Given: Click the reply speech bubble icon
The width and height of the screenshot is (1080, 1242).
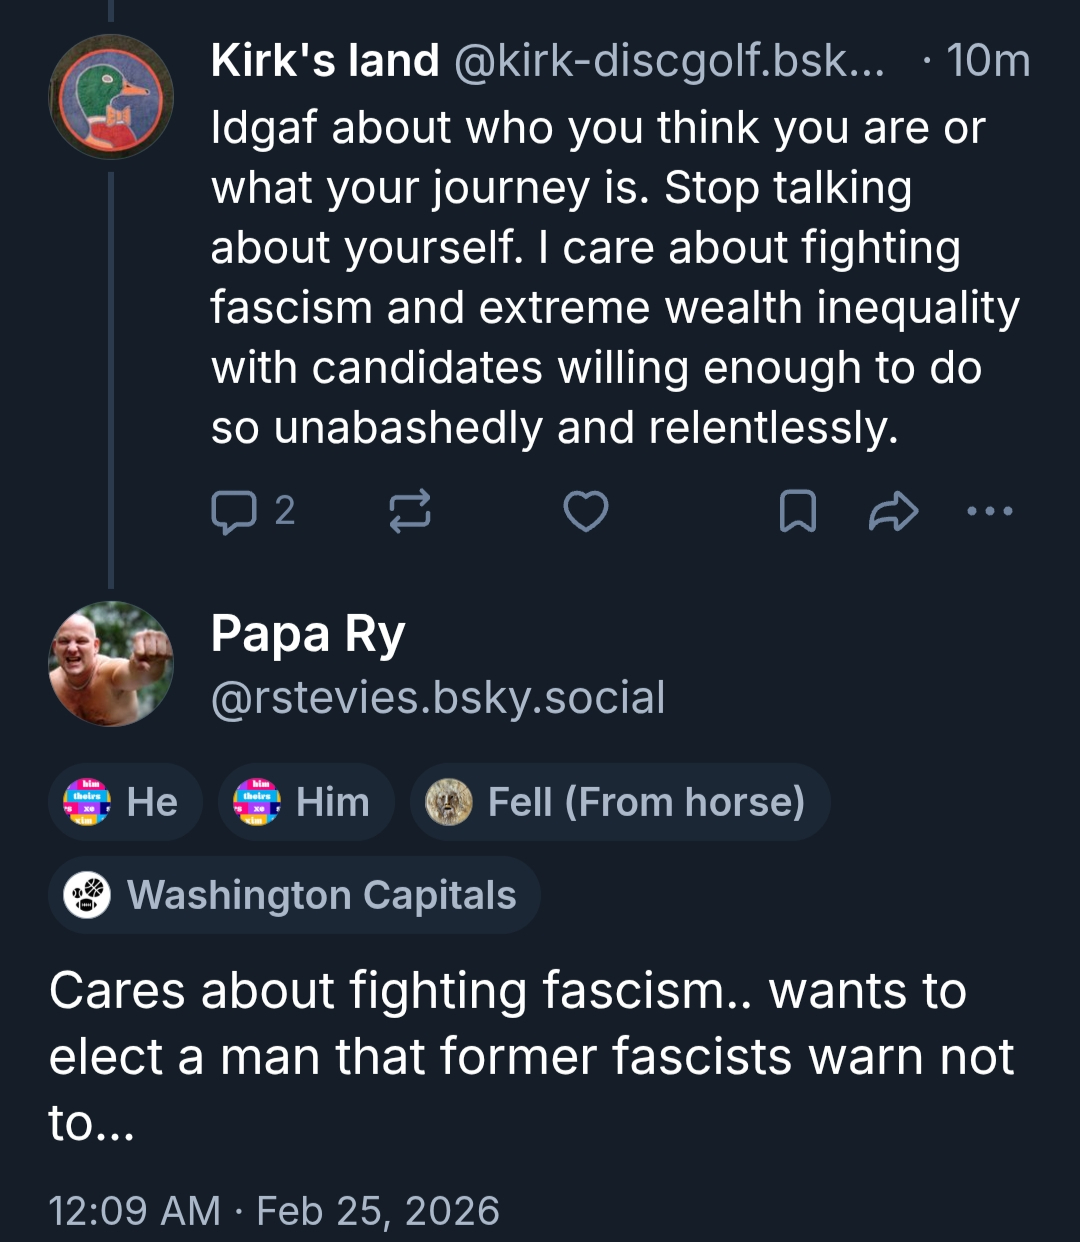Looking at the screenshot, I should point(234,512).
